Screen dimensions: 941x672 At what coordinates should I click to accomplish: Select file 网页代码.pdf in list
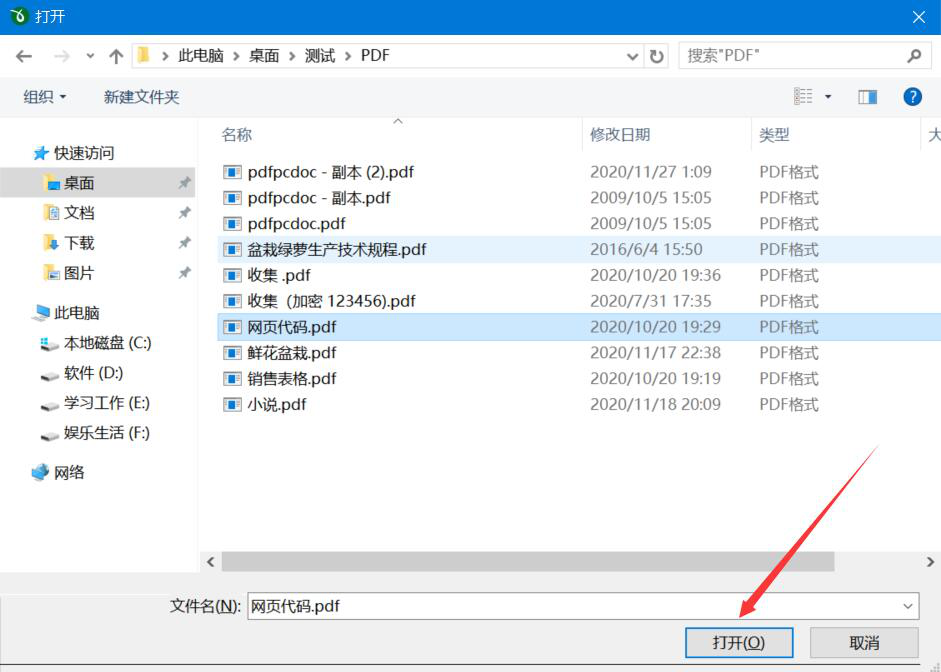tap(292, 327)
